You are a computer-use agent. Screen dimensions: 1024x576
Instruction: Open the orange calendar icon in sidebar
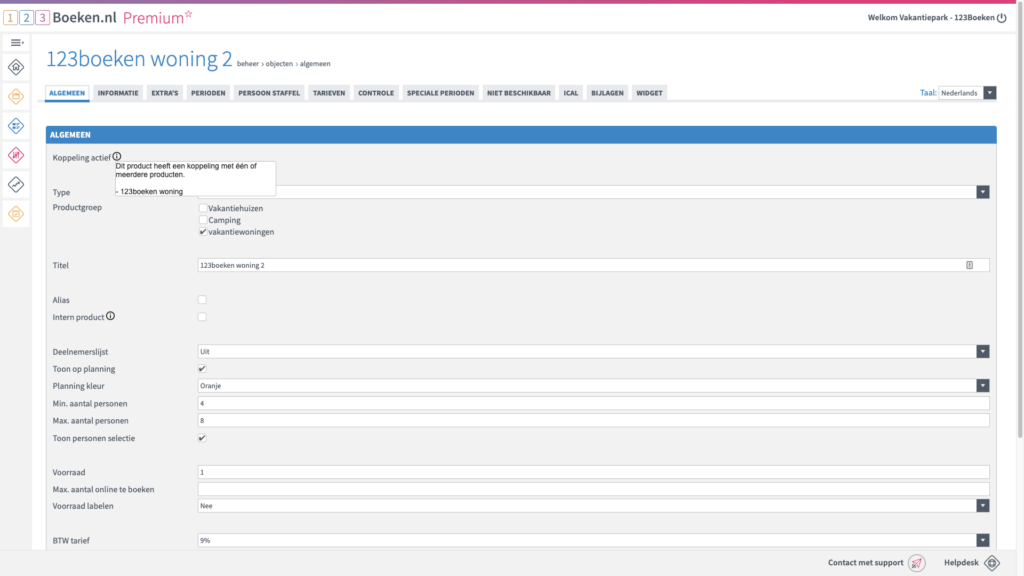[16, 97]
